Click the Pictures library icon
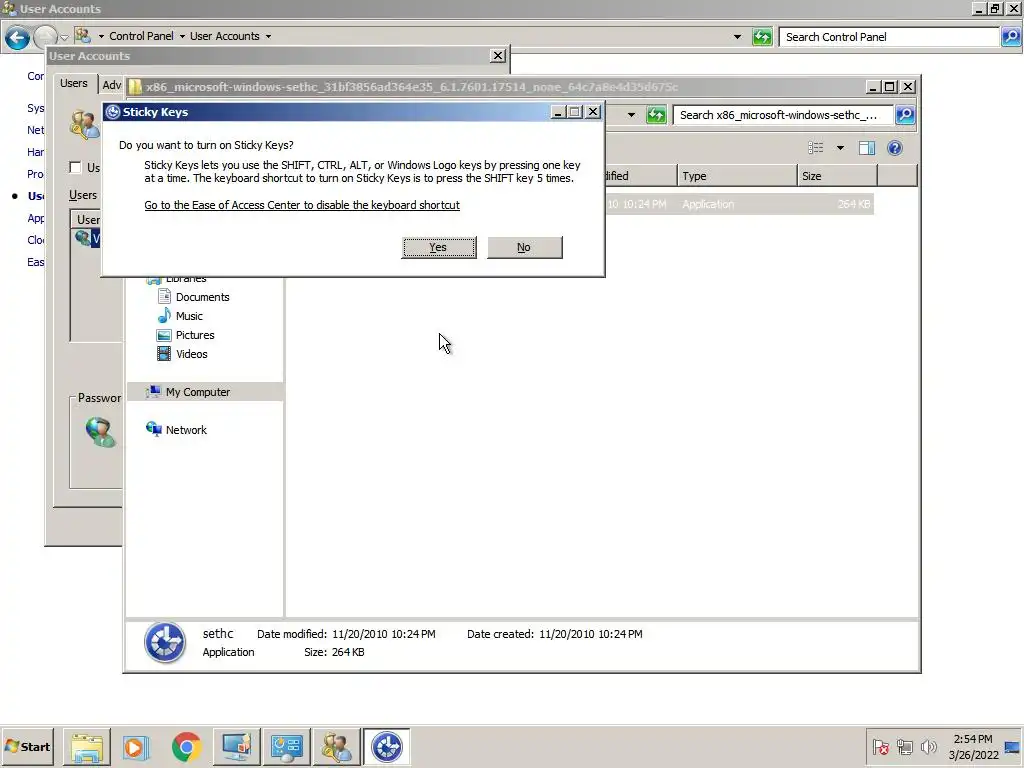Image resolution: width=1024 pixels, height=768 pixels. [164, 335]
